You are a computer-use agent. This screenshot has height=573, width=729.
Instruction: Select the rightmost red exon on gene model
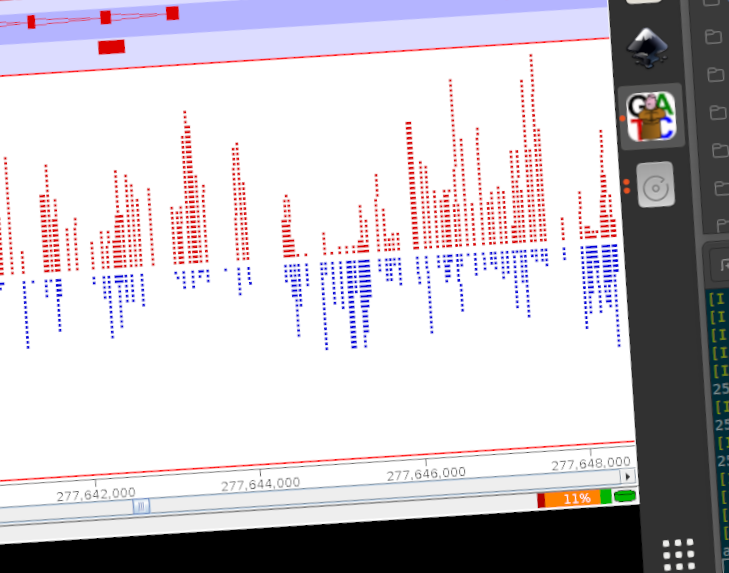click(x=172, y=13)
